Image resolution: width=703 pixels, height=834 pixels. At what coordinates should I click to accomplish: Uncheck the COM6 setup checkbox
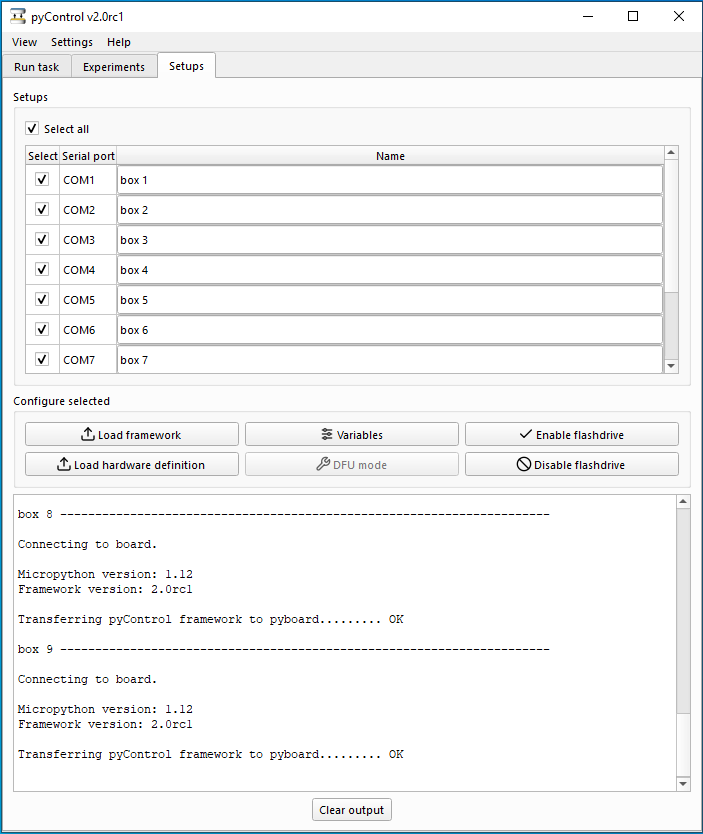[x=41, y=329]
